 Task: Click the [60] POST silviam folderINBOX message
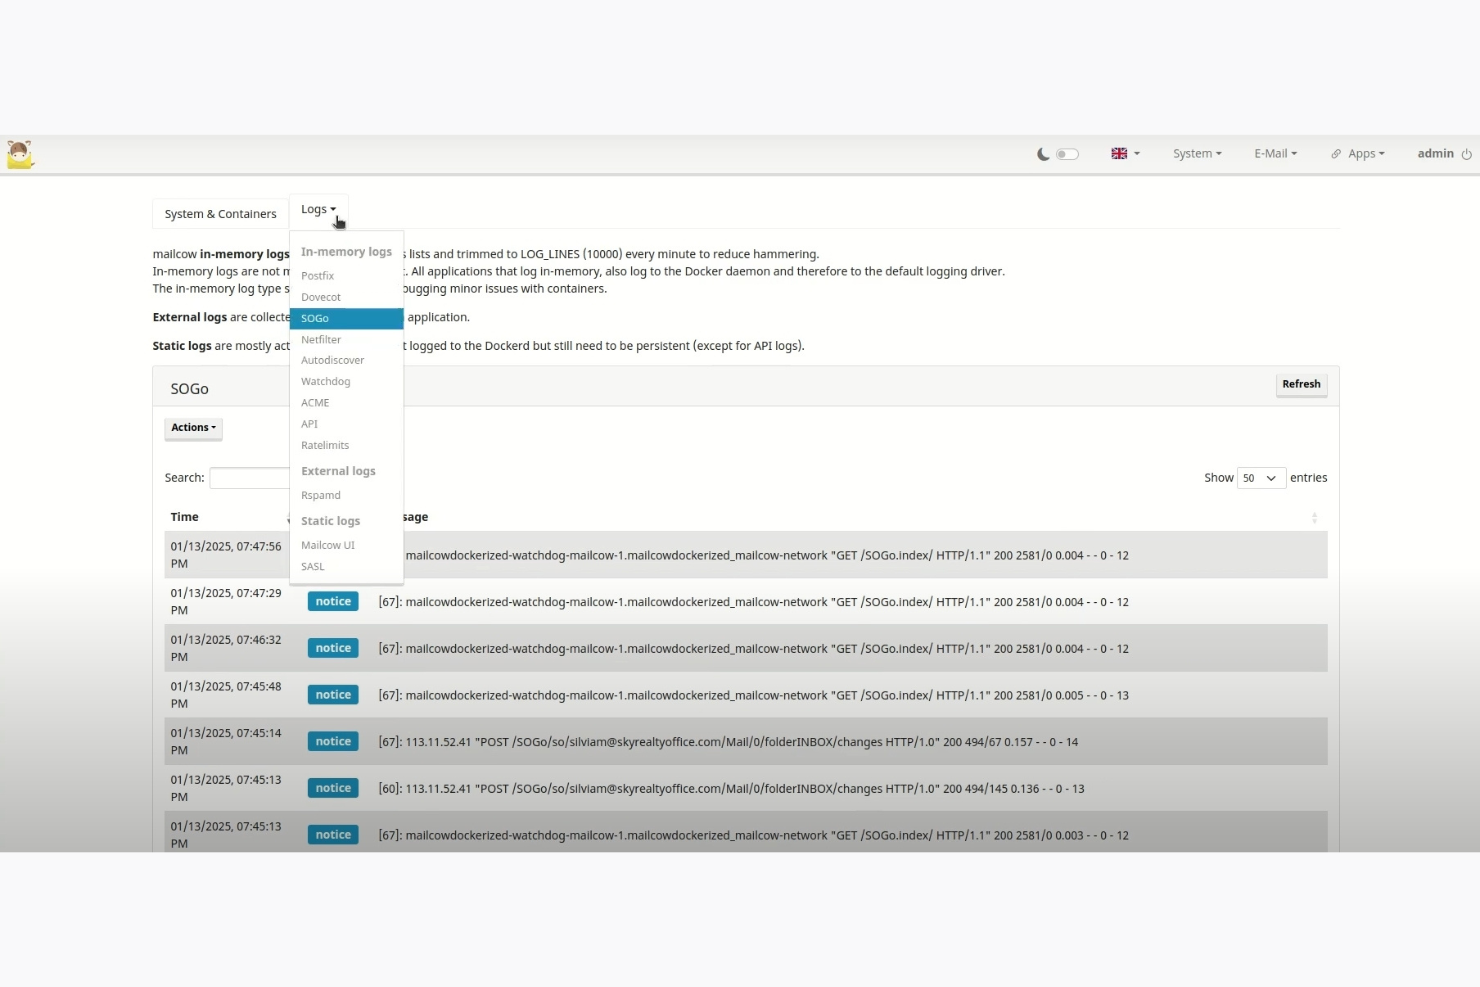731,789
